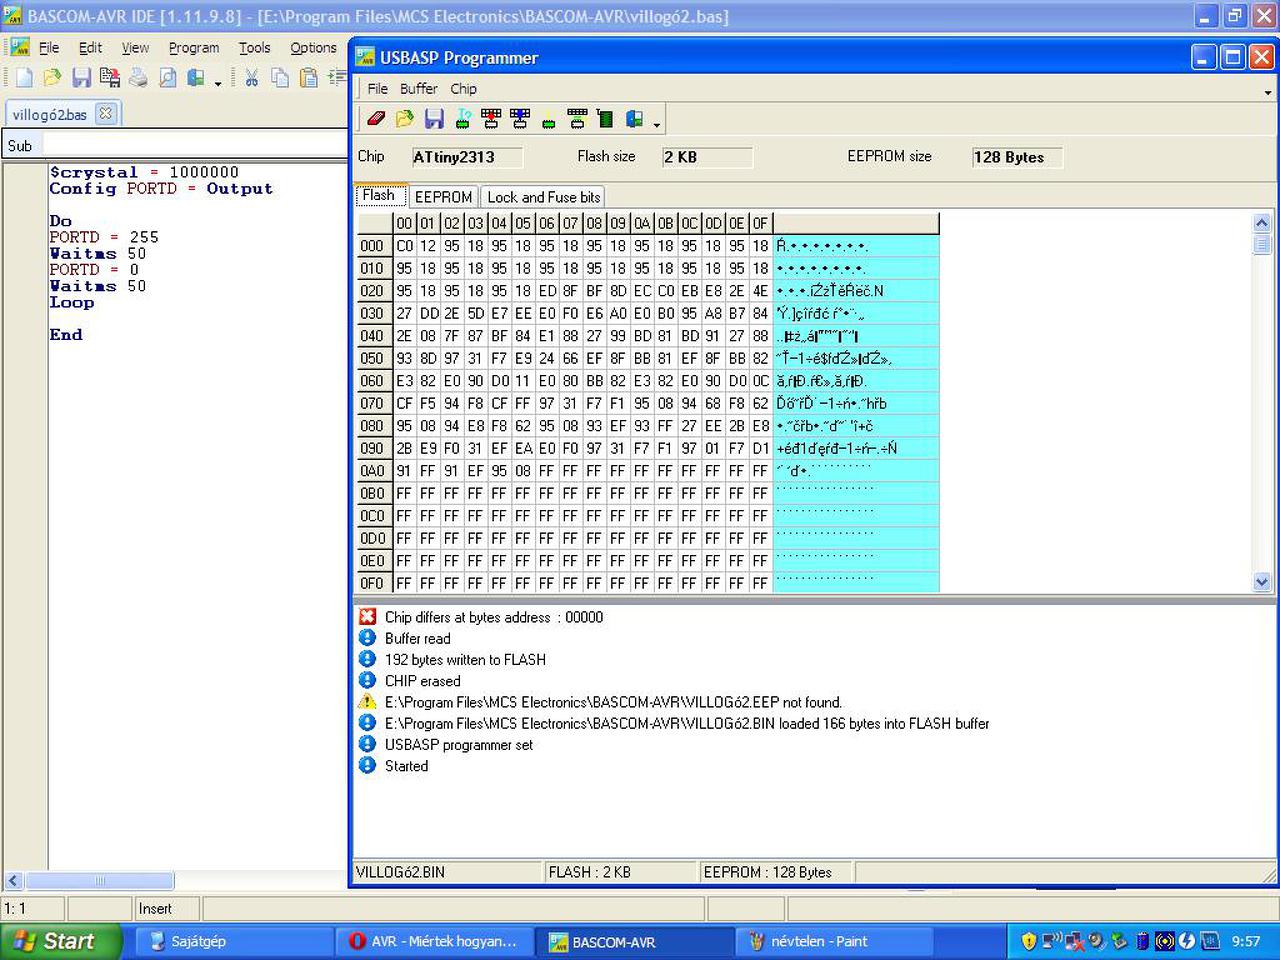Switch to névtelen - Paint in taskbar
This screenshot has height=960, width=1280.
[835, 941]
